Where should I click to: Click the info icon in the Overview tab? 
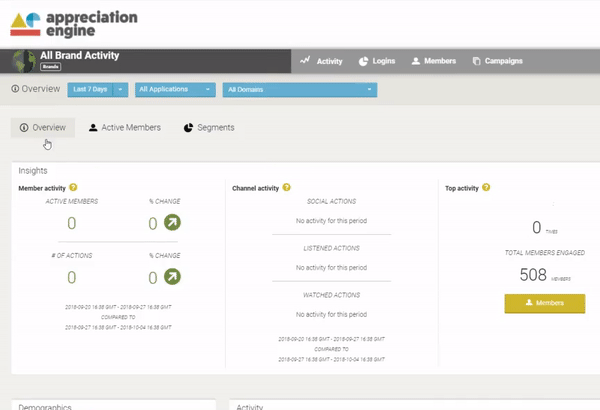click(x=24, y=127)
